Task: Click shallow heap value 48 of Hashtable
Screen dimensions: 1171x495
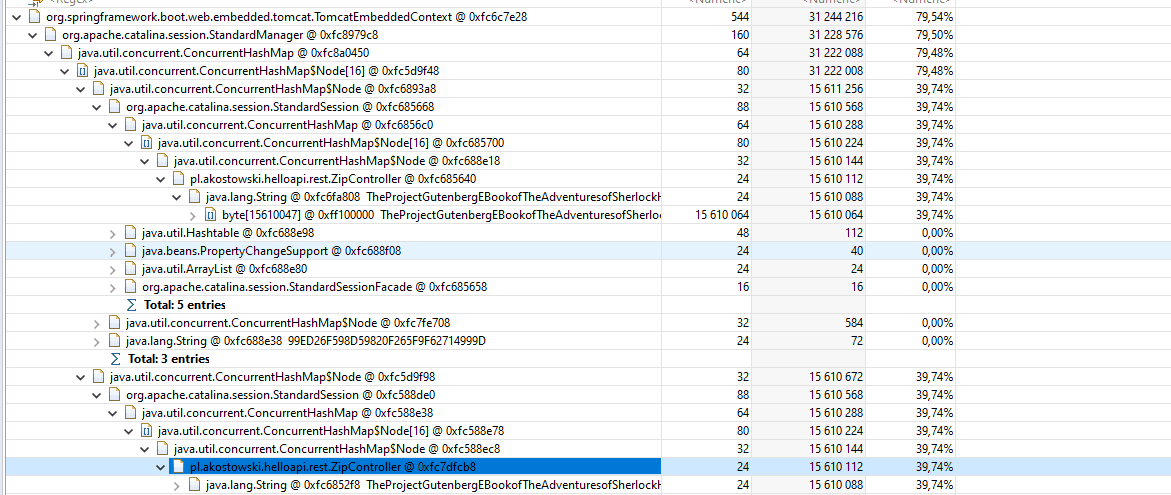Action: click(745, 233)
